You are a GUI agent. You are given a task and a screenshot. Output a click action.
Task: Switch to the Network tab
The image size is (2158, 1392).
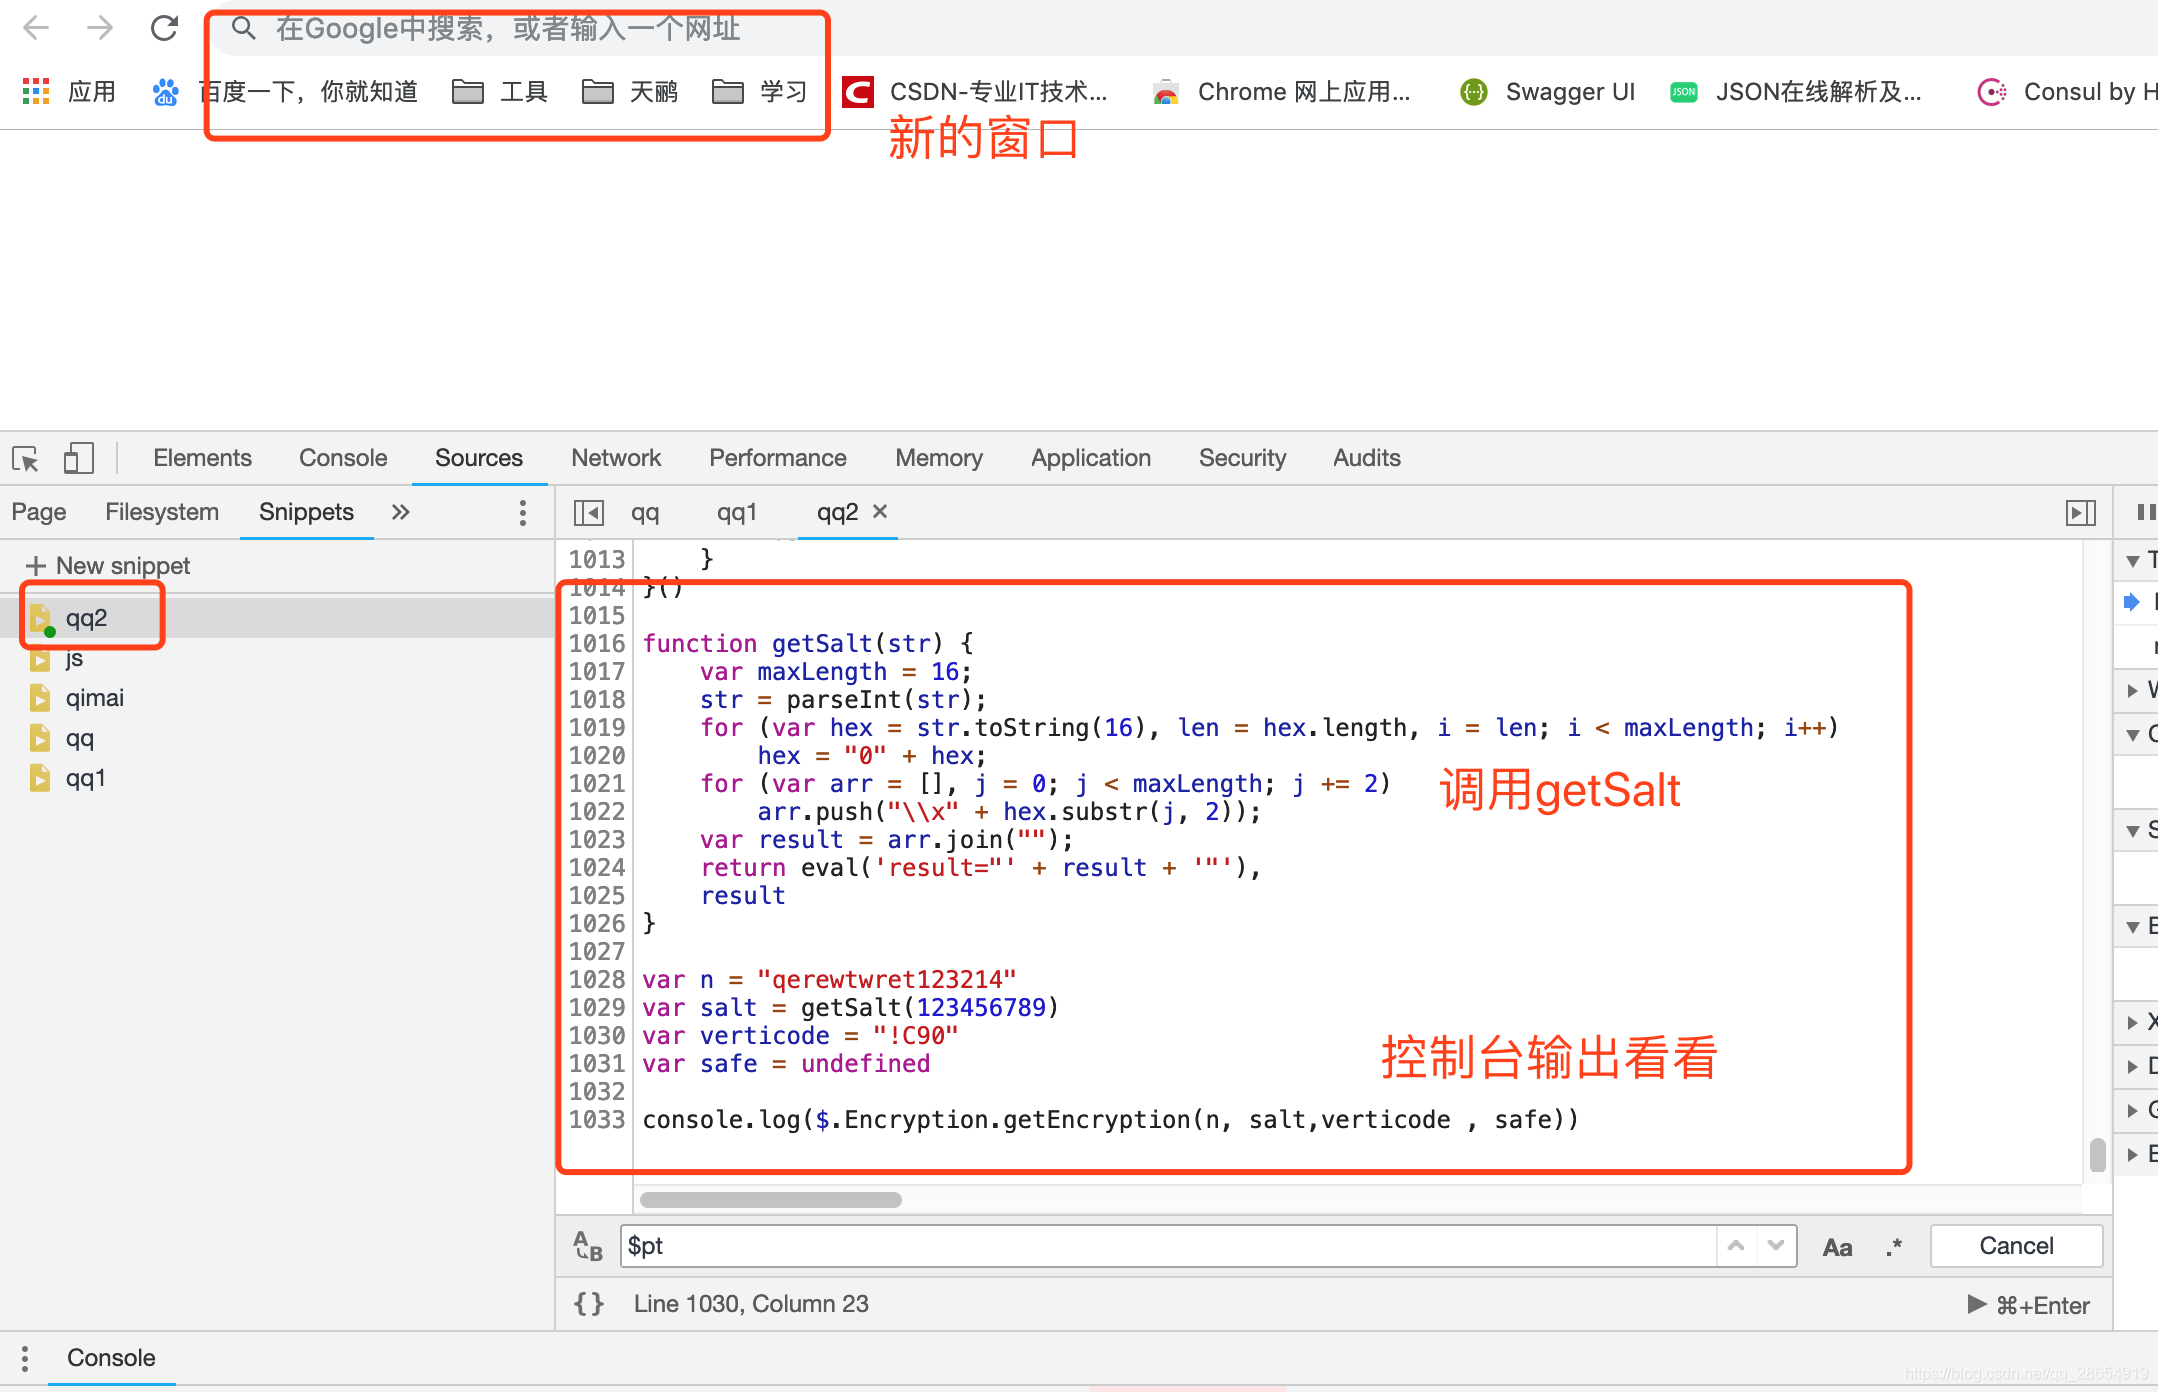coord(616,458)
